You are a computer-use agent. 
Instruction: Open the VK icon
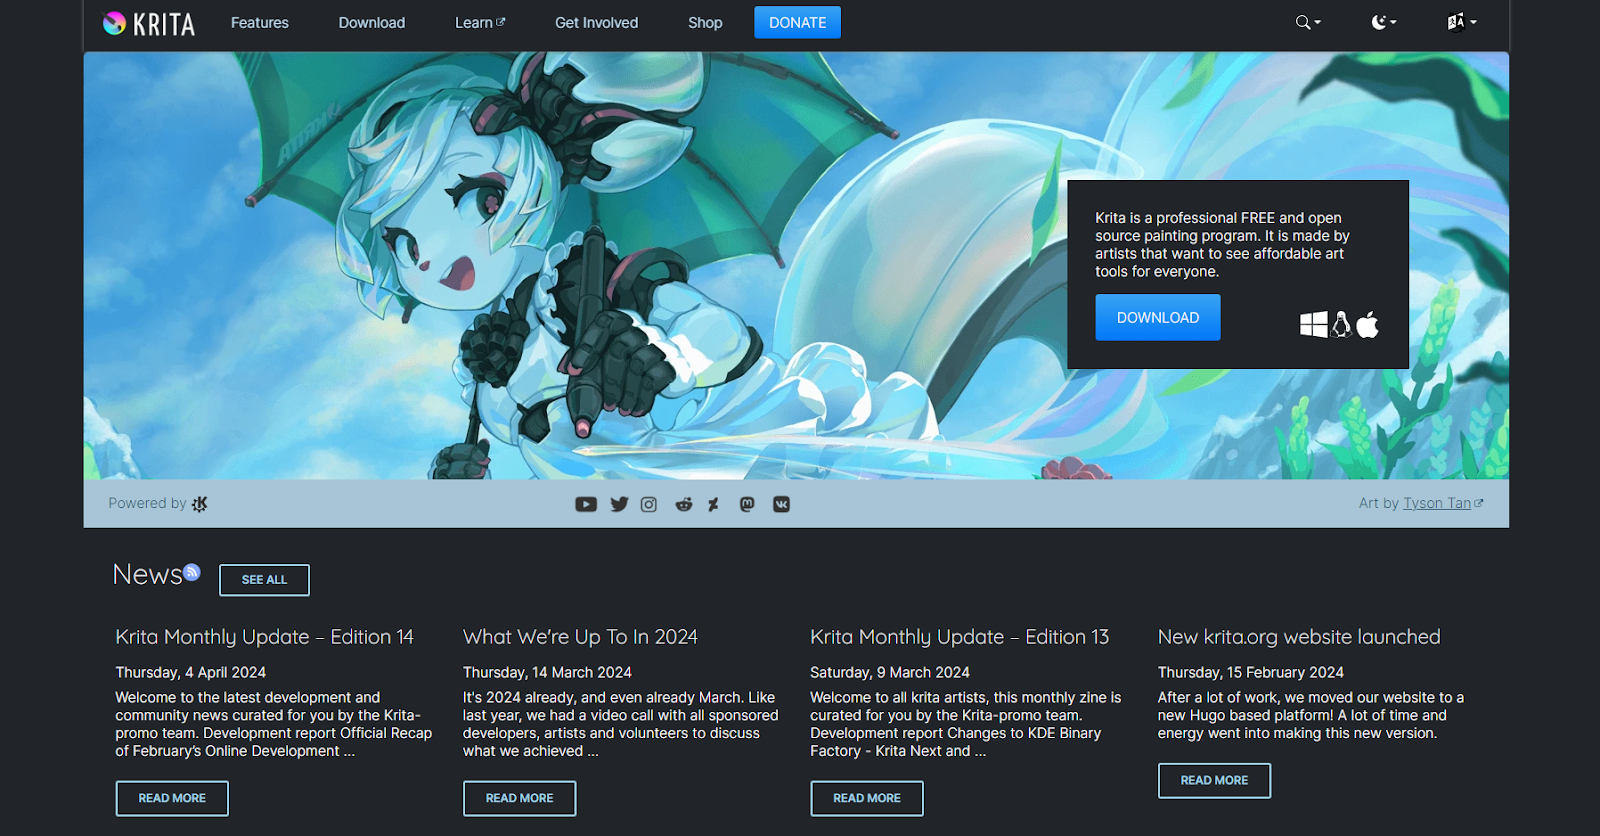[x=781, y=504]
